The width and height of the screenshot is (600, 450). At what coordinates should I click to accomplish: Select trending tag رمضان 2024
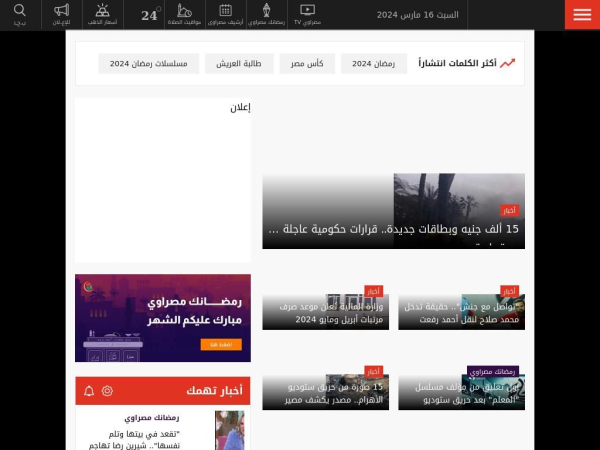373,64
